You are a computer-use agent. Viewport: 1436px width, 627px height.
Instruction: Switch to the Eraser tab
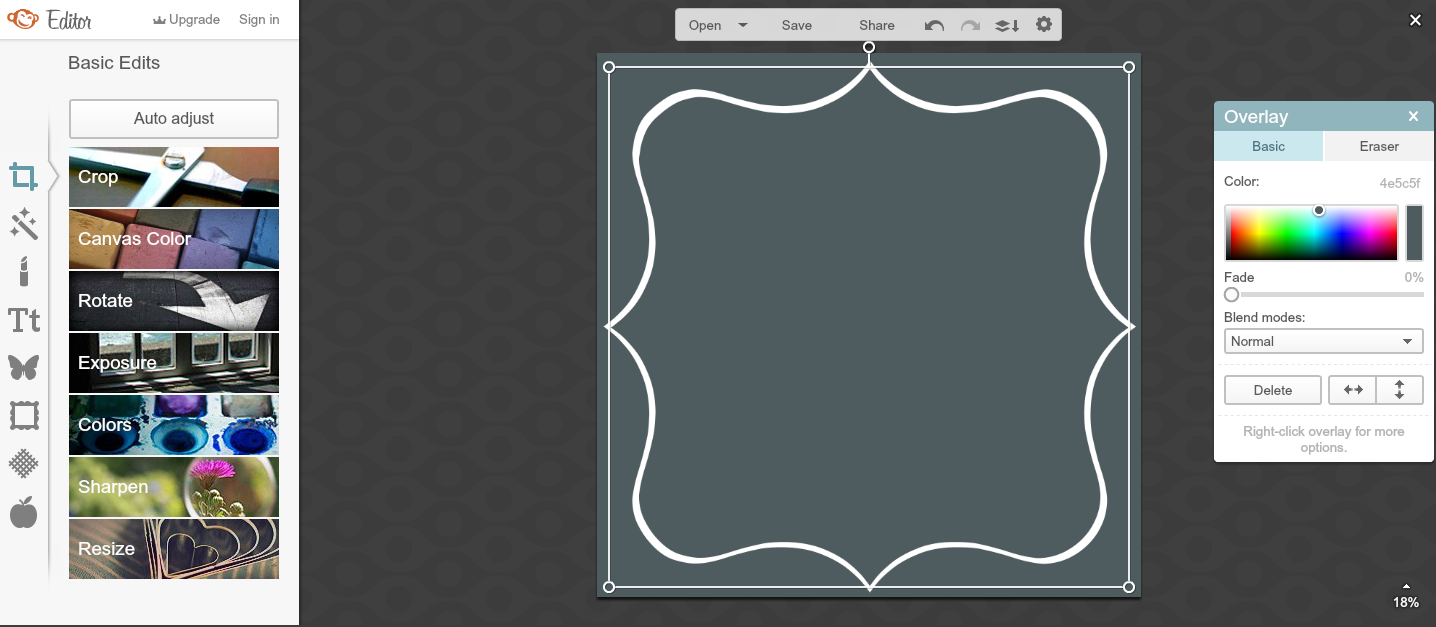1379,146
